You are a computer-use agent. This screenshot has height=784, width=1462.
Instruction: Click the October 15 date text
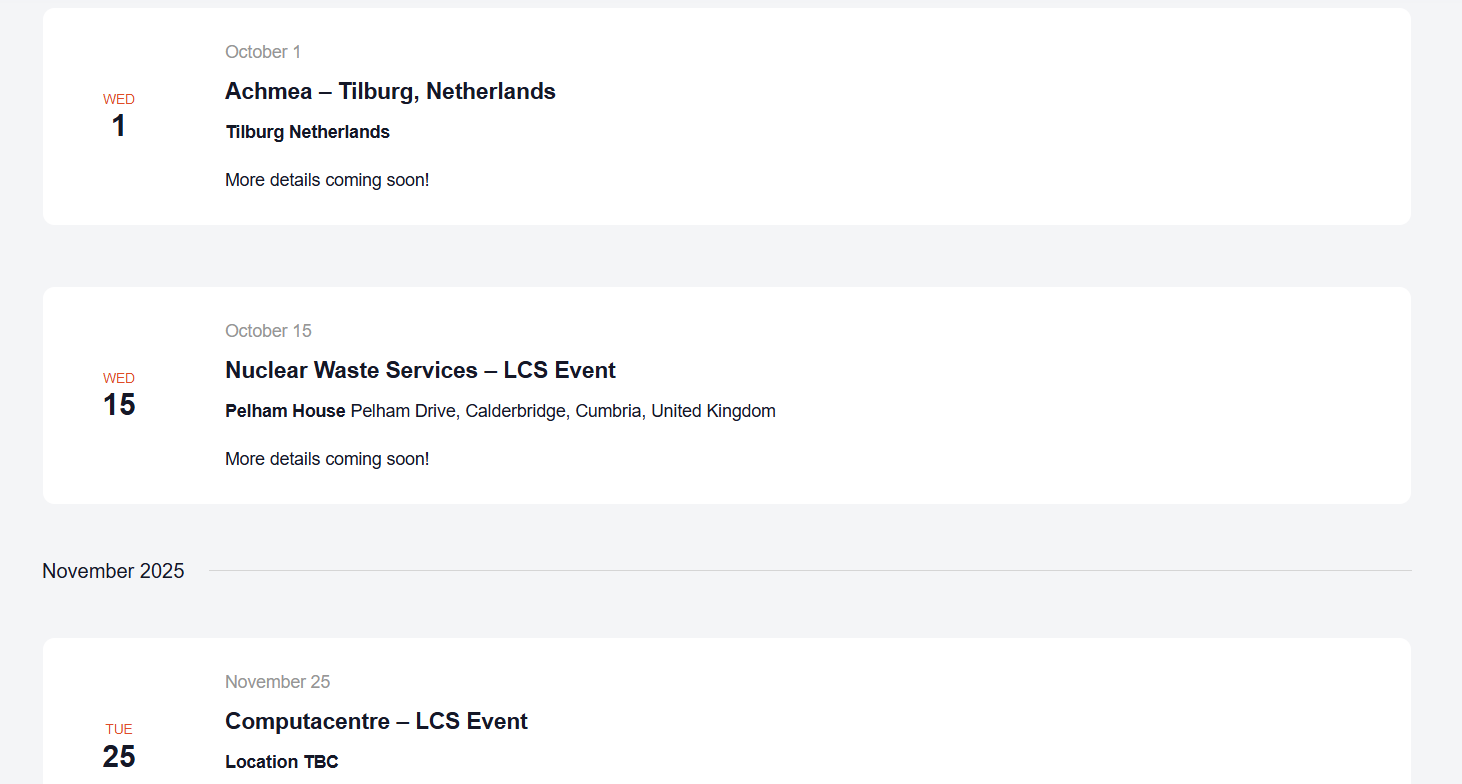coord(268,331)
